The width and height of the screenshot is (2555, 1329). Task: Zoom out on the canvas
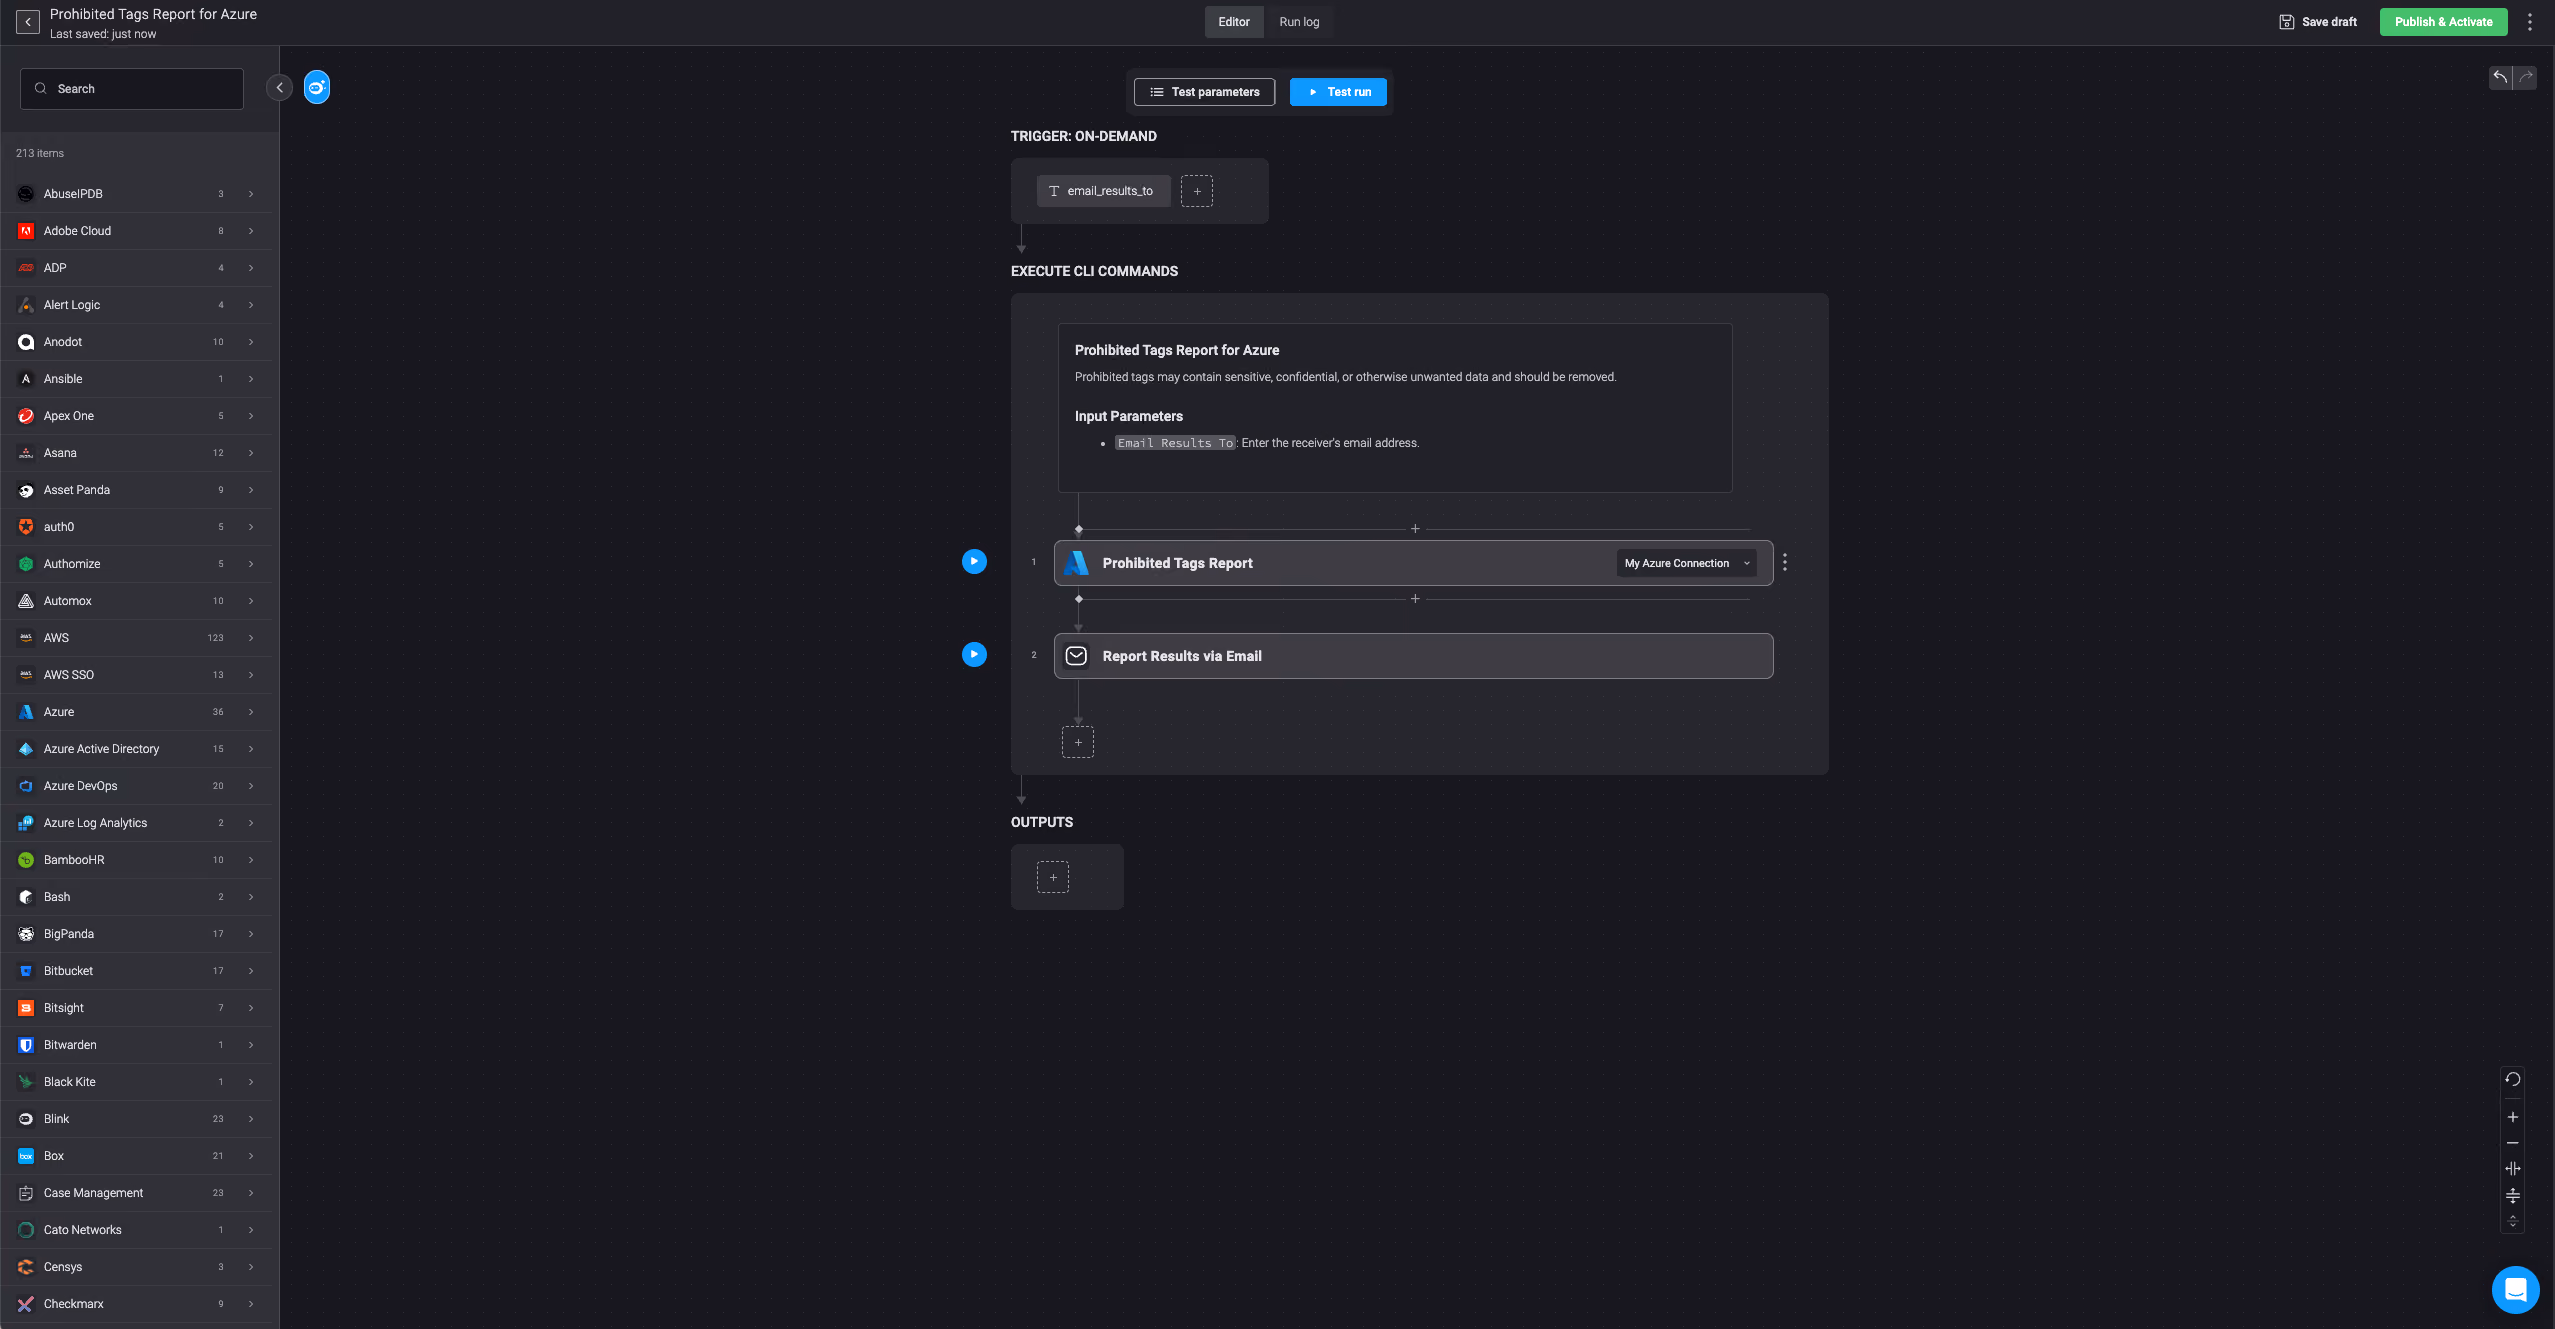[x=2513, y=1143]
